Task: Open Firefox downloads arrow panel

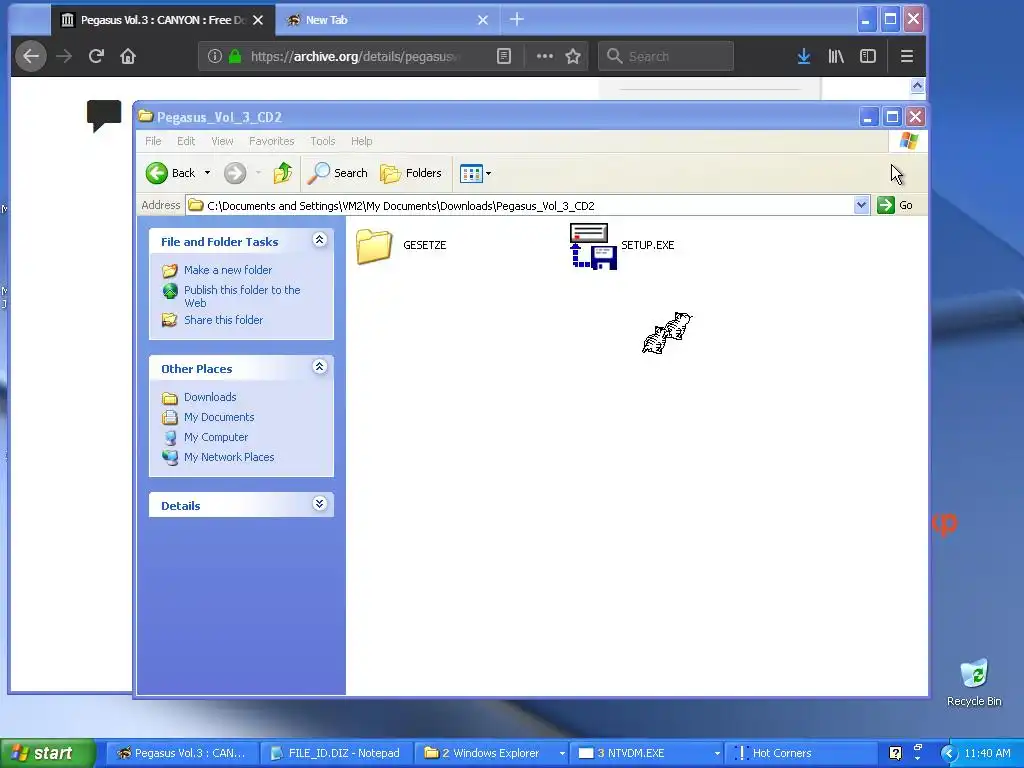Action: tap(804, 56)
